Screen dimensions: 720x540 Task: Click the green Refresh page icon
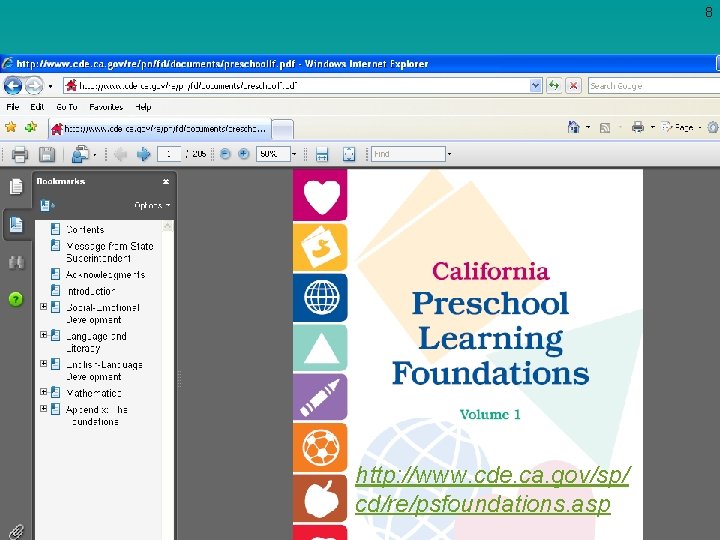click(554, 85)
